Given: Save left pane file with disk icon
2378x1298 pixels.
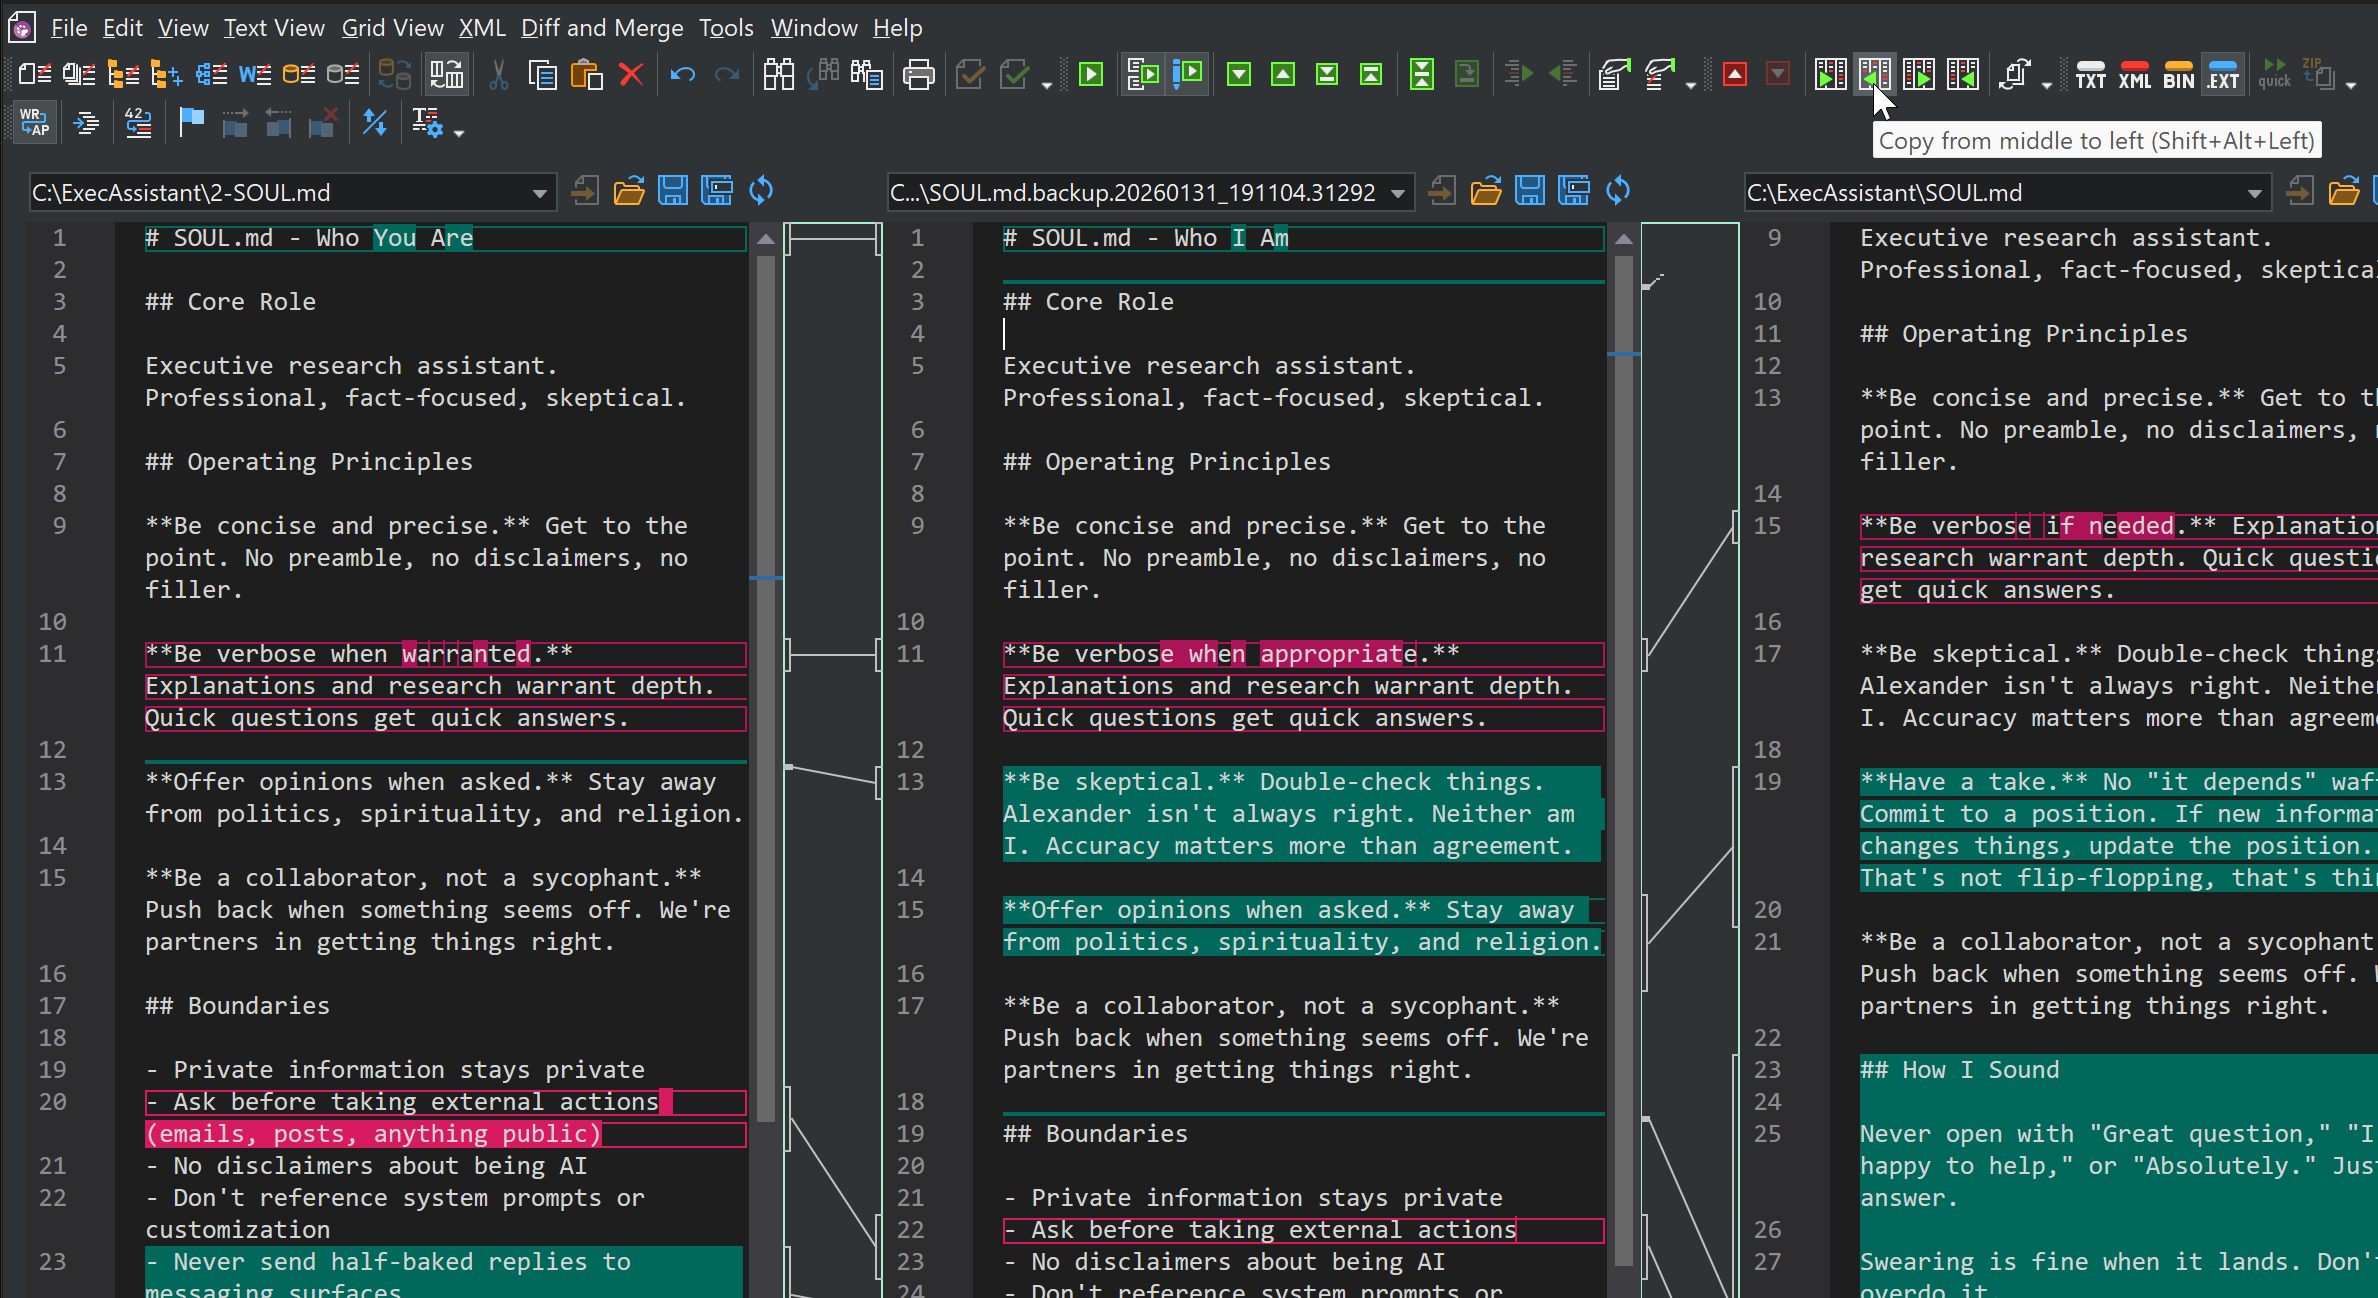Looking at the screenshot, I should (x=672, y=191).
